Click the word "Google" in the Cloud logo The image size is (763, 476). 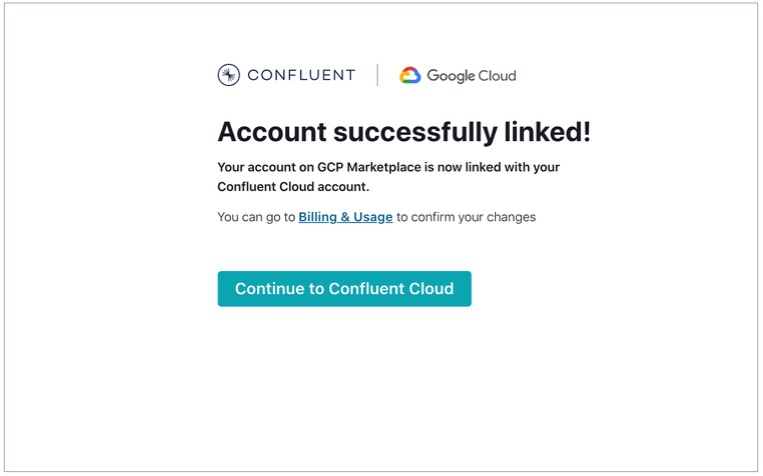coord(449,76)
